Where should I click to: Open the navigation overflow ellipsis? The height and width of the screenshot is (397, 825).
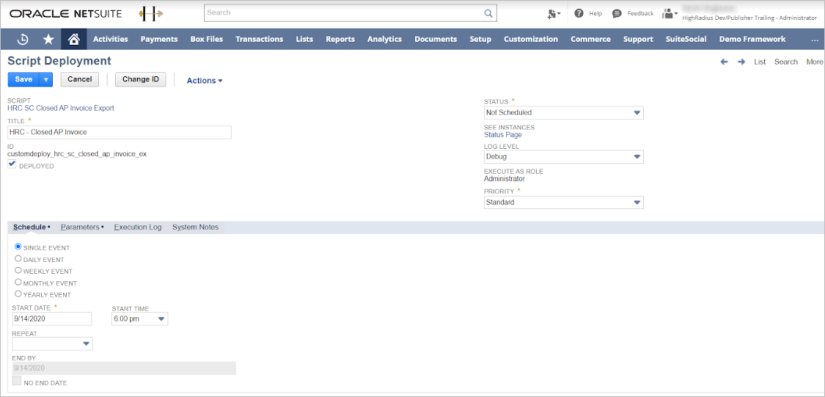814,40
